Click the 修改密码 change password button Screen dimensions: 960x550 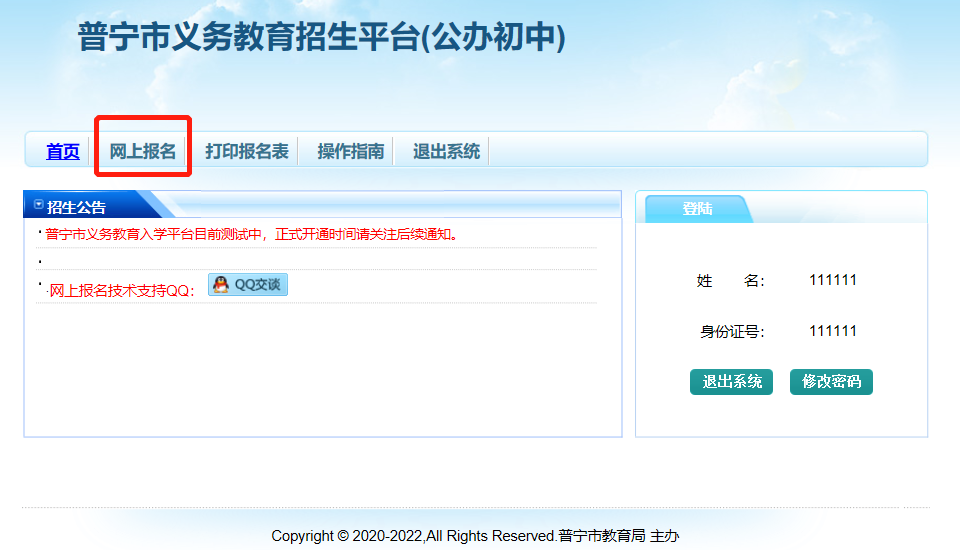tap(831, 382)
